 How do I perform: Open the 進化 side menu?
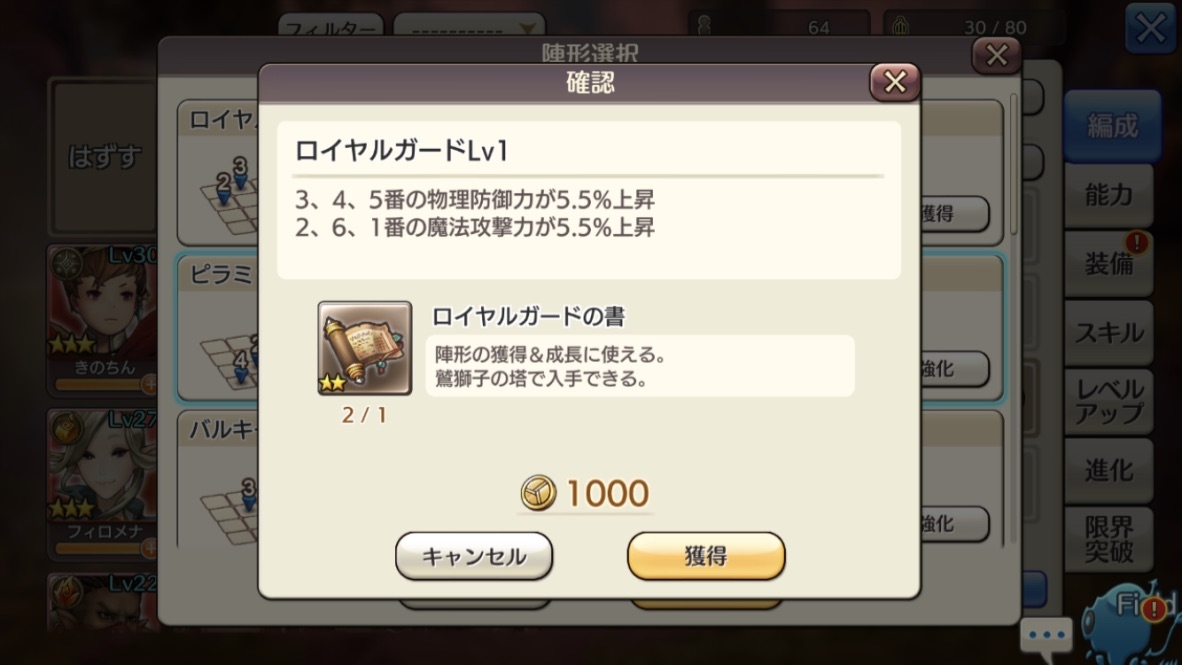point(1109,470)
